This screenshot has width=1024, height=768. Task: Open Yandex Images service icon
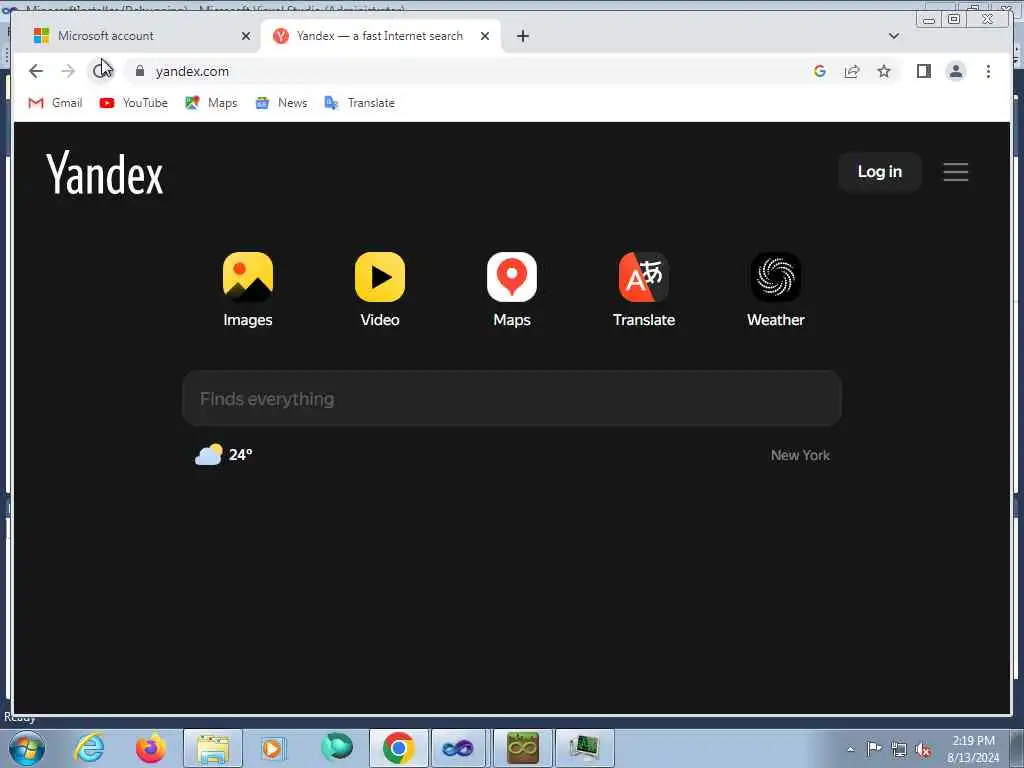(248, 277)
